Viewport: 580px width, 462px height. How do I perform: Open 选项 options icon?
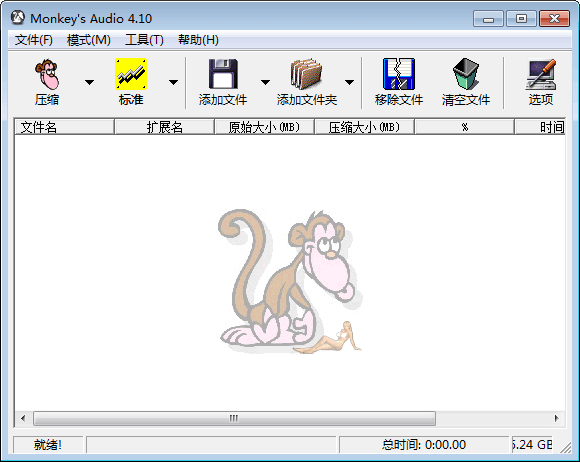click(x=541, y=74)
